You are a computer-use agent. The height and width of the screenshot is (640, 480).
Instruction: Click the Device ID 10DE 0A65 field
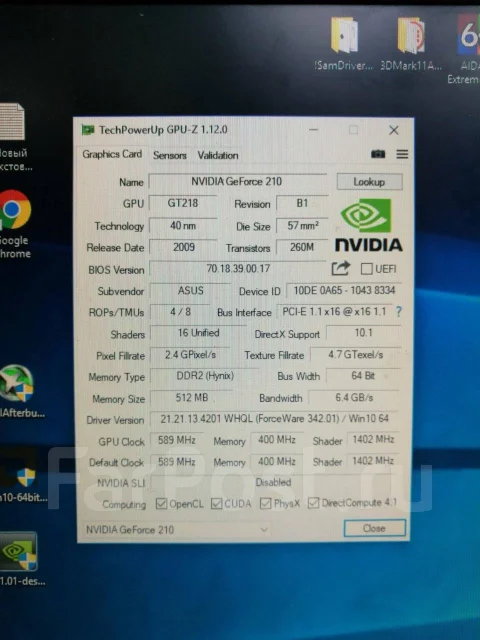click(x=344, y=290)
